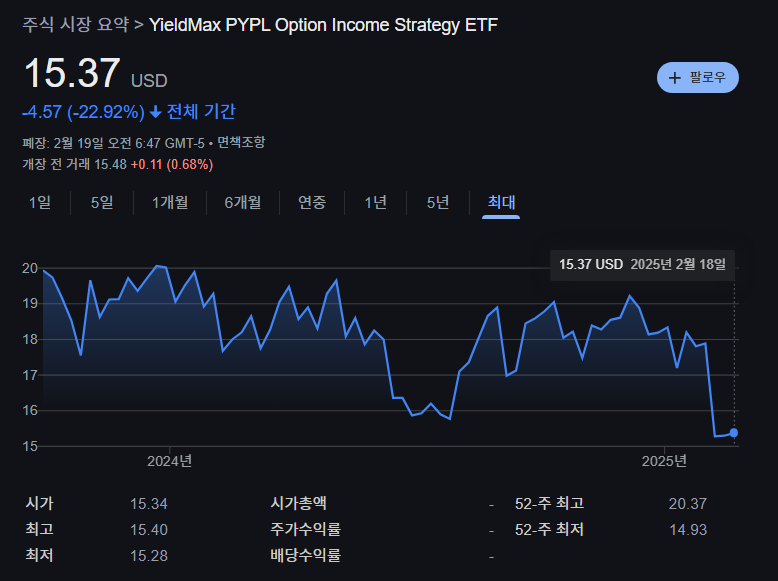Click the 20 y-axis label

tap(30, 268)
